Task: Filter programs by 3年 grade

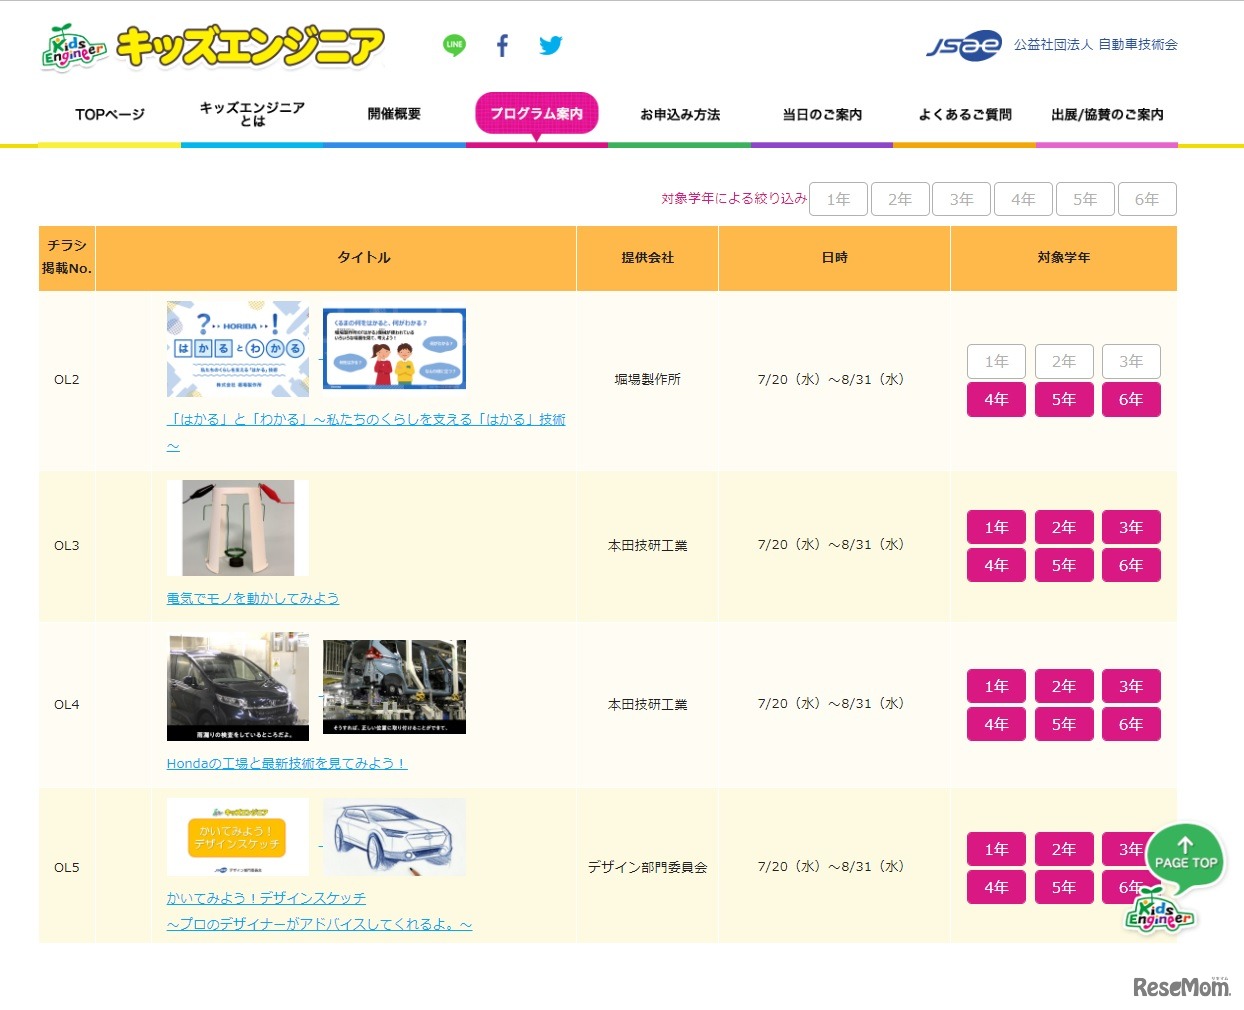Action: point(962,199)
